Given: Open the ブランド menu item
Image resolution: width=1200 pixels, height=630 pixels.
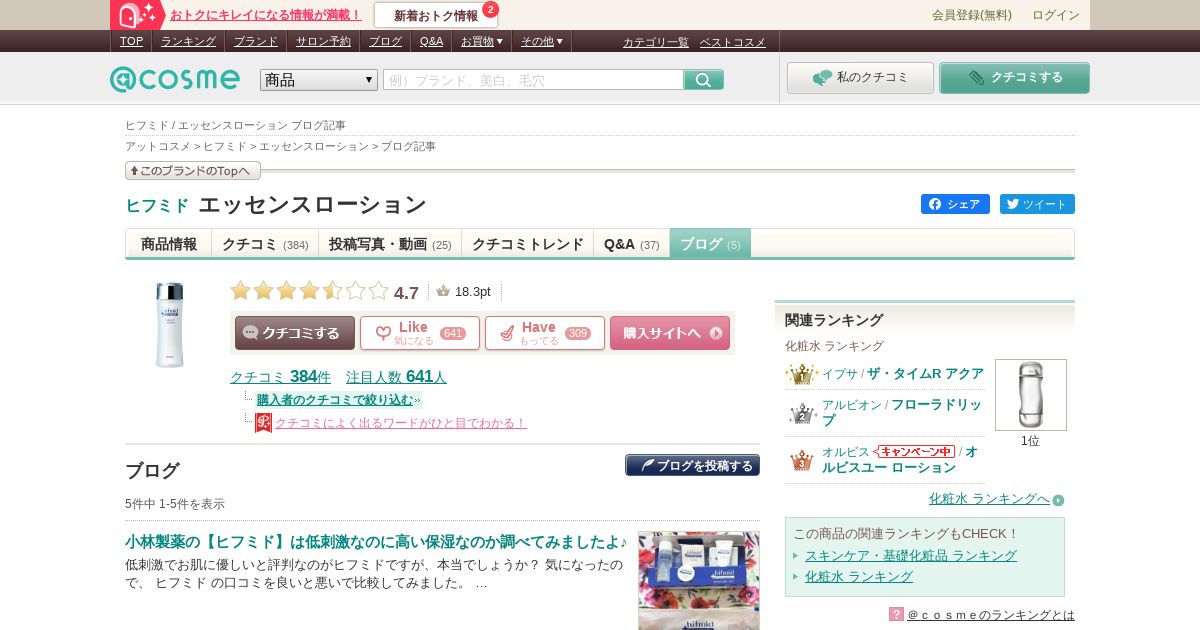Looking at the screenshot, I should pos(256,41).
